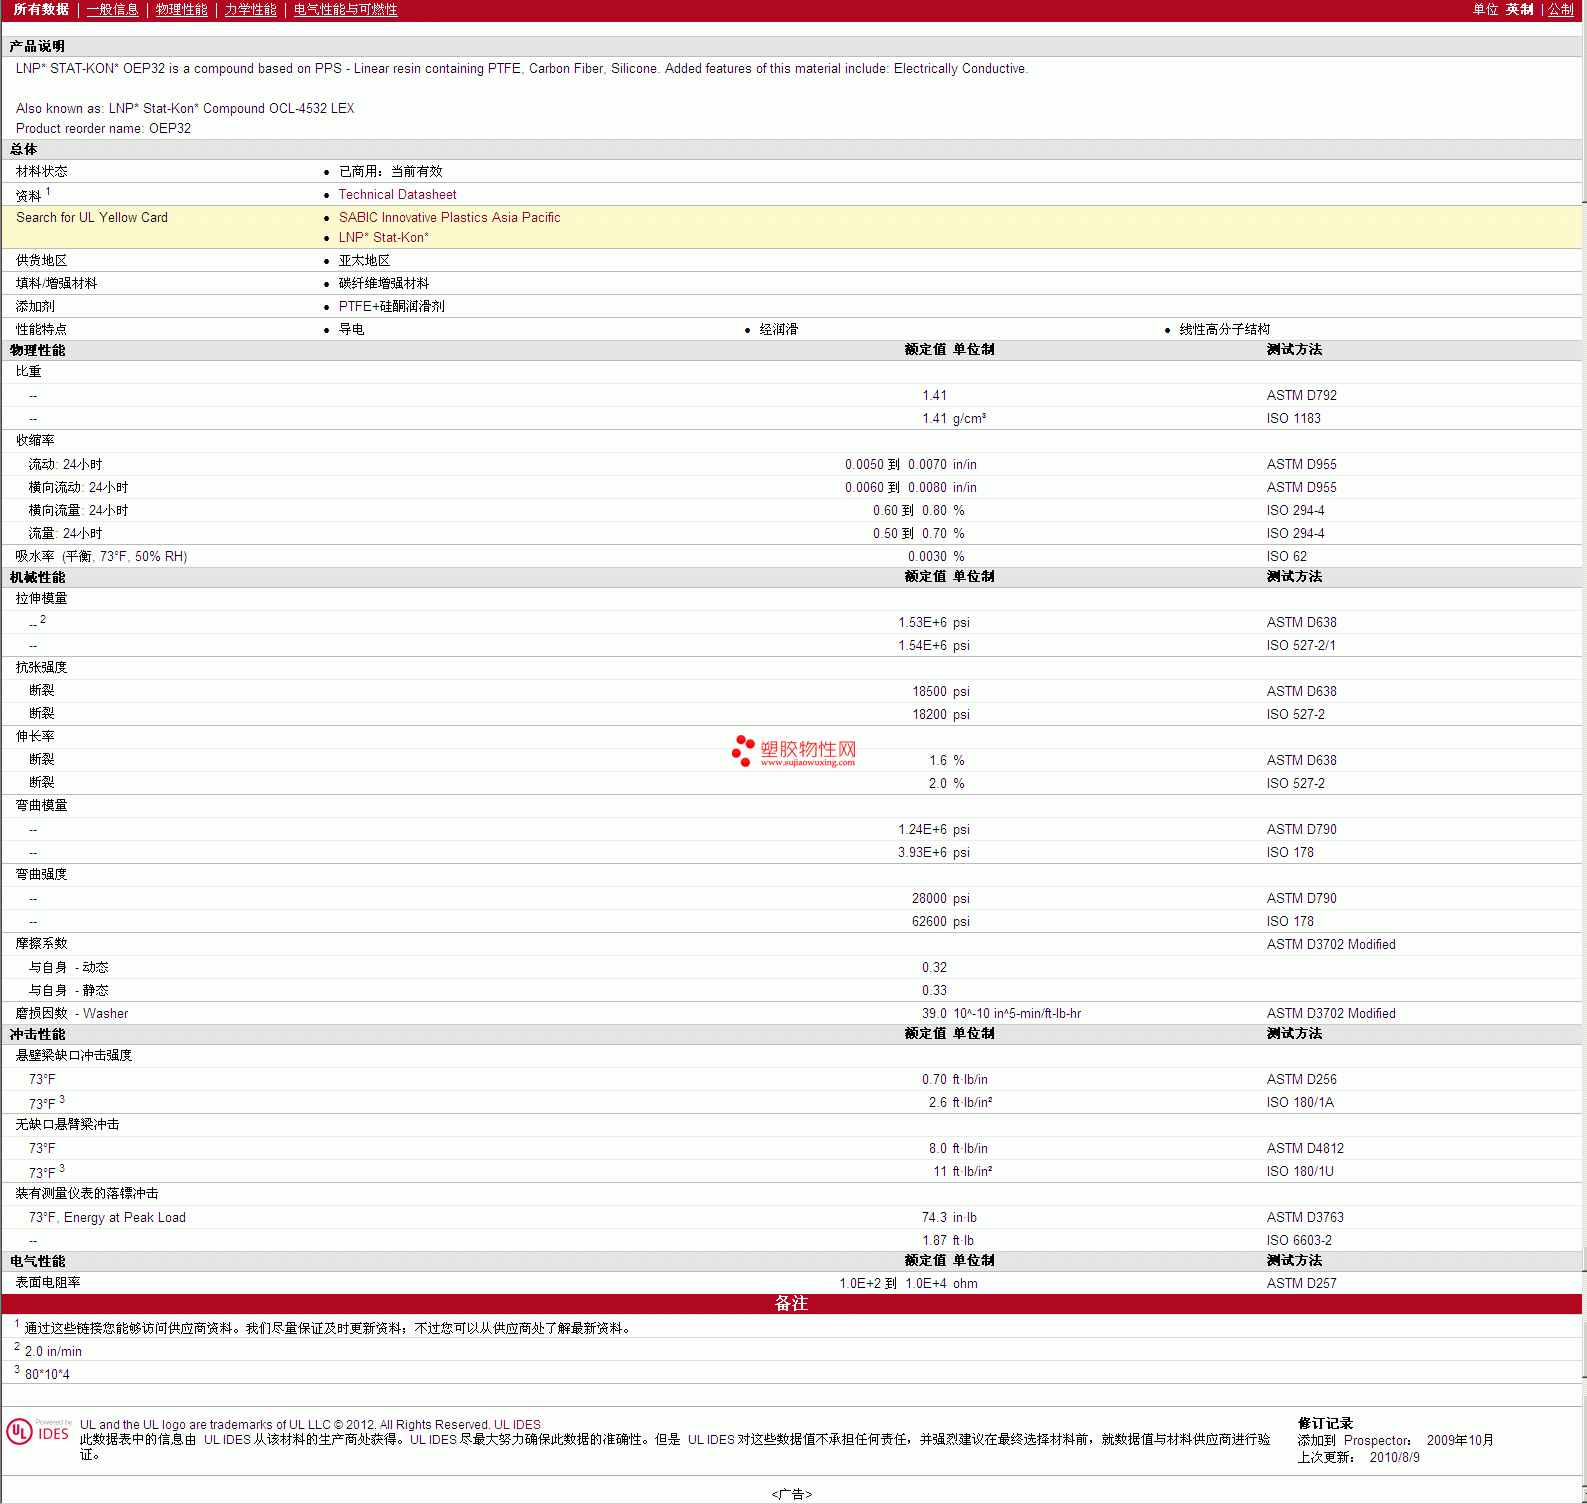Click 'Search for UL Yellow Card' label
1587x1504 pixels.
(92, 218)
